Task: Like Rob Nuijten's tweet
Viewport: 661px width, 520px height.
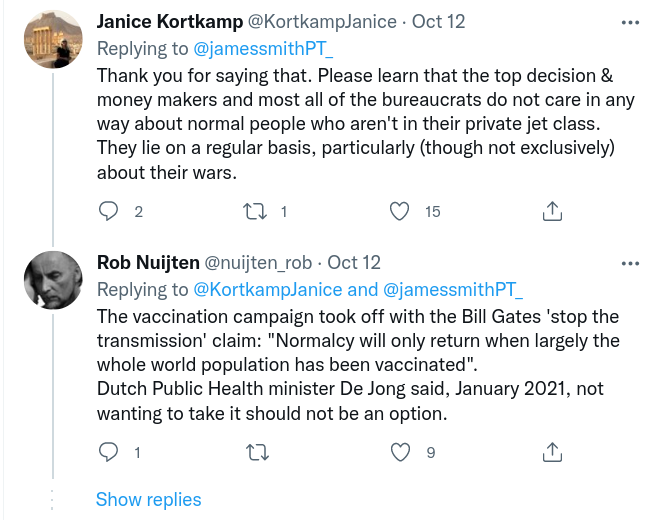Action: (x=401, y=453)
